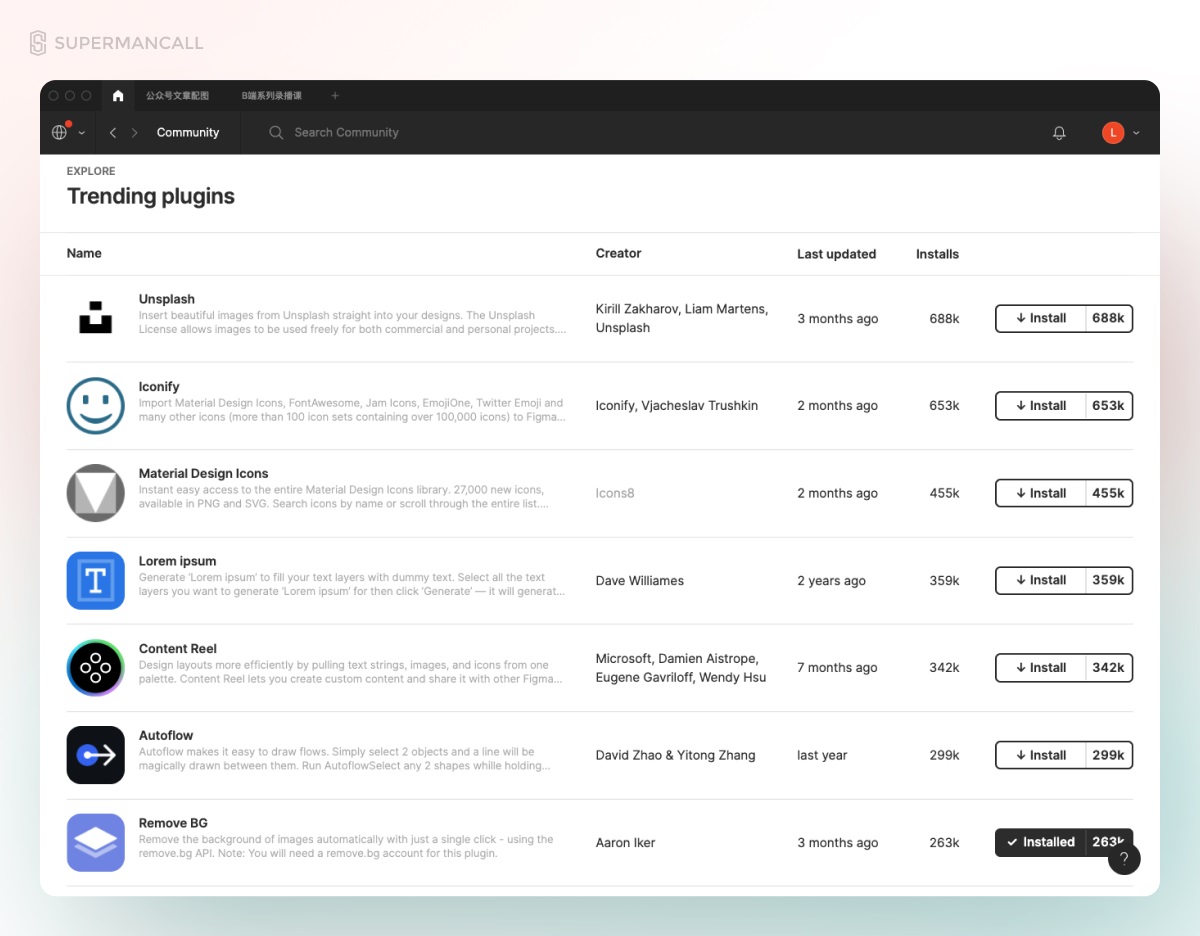Install Material Design Icons plugin
Image resolution: width=1200 pixels, height=936 pixels.
click(x=1041, y=493)
